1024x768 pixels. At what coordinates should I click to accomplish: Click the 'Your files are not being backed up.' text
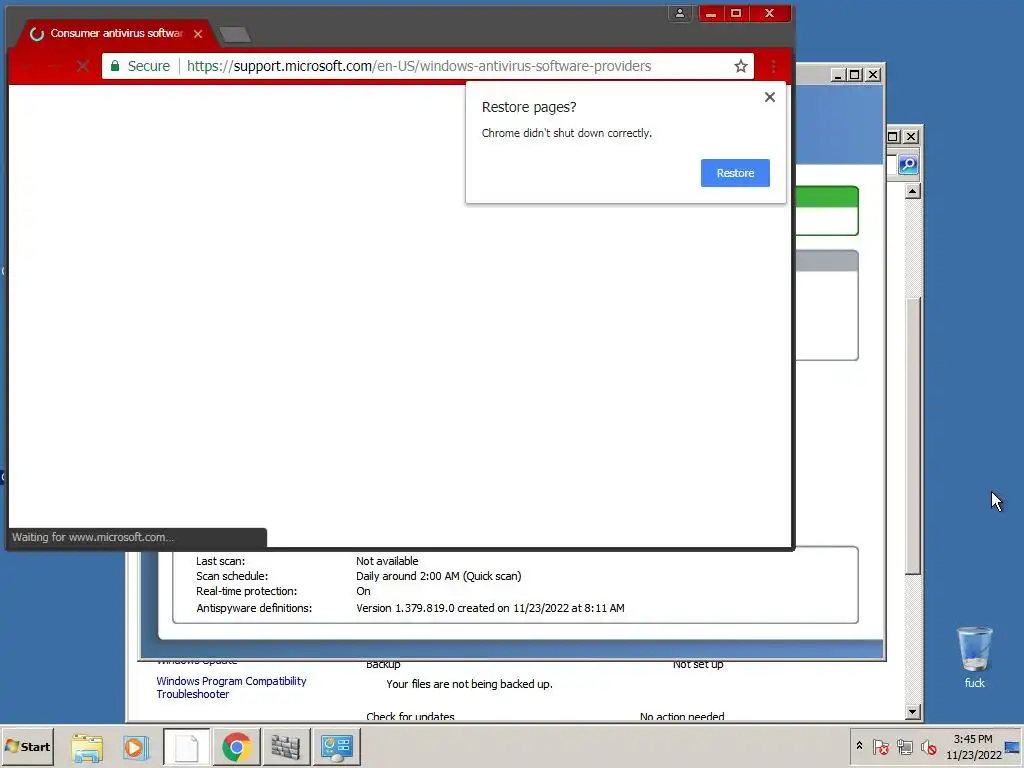[x=469, y=684]
